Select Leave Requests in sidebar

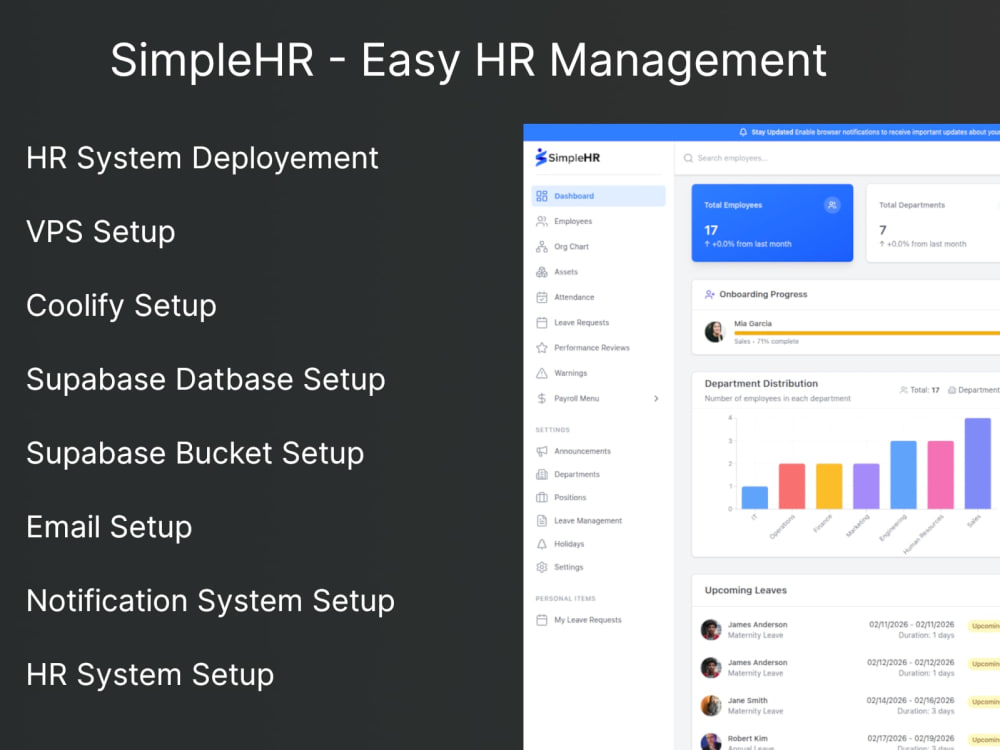[x=598, y=323]
